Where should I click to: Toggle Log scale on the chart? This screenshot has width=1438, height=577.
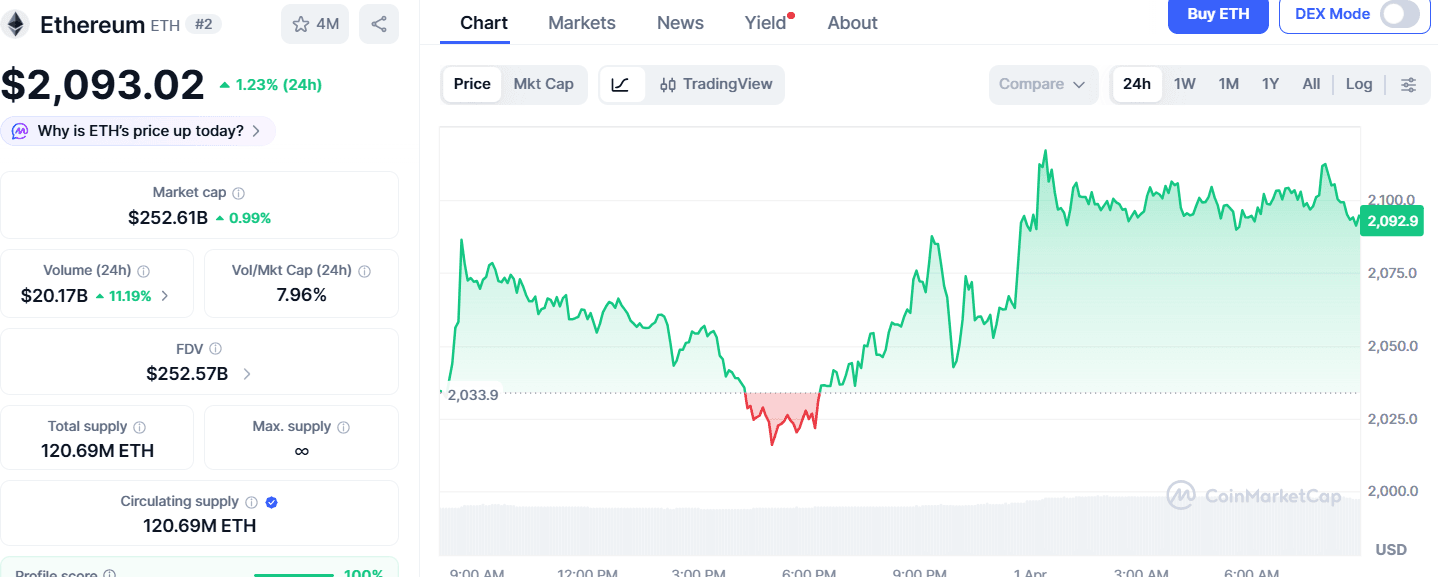[x=1358, y=84]
